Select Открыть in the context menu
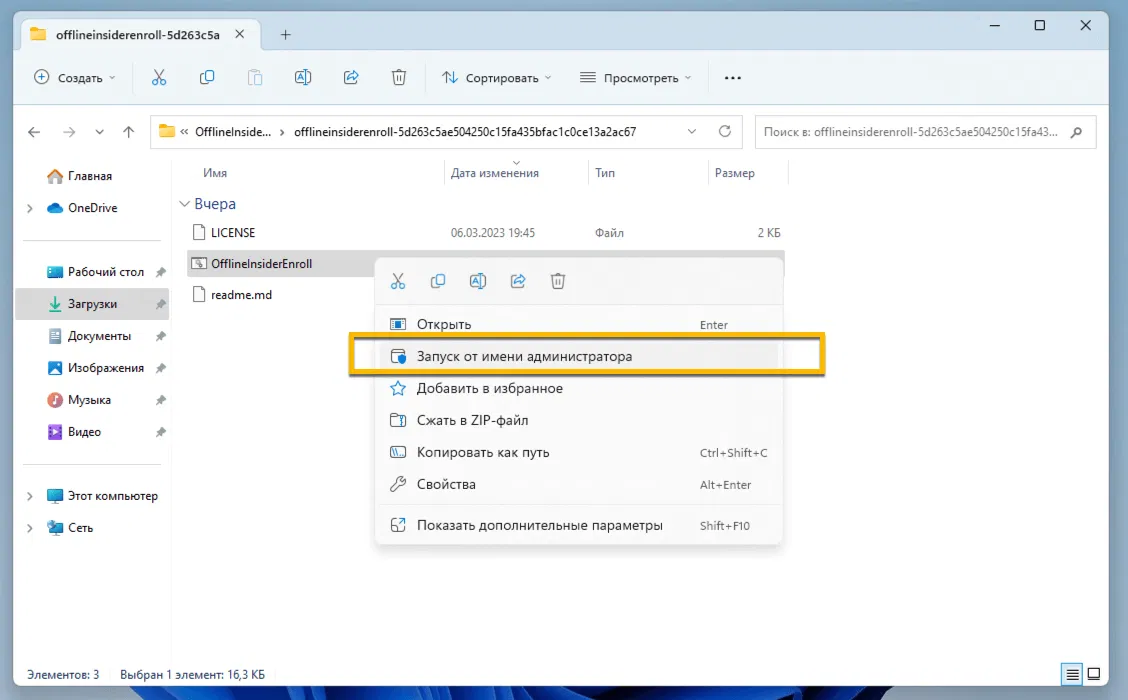The image size is (1128, 700). point(578,324)
